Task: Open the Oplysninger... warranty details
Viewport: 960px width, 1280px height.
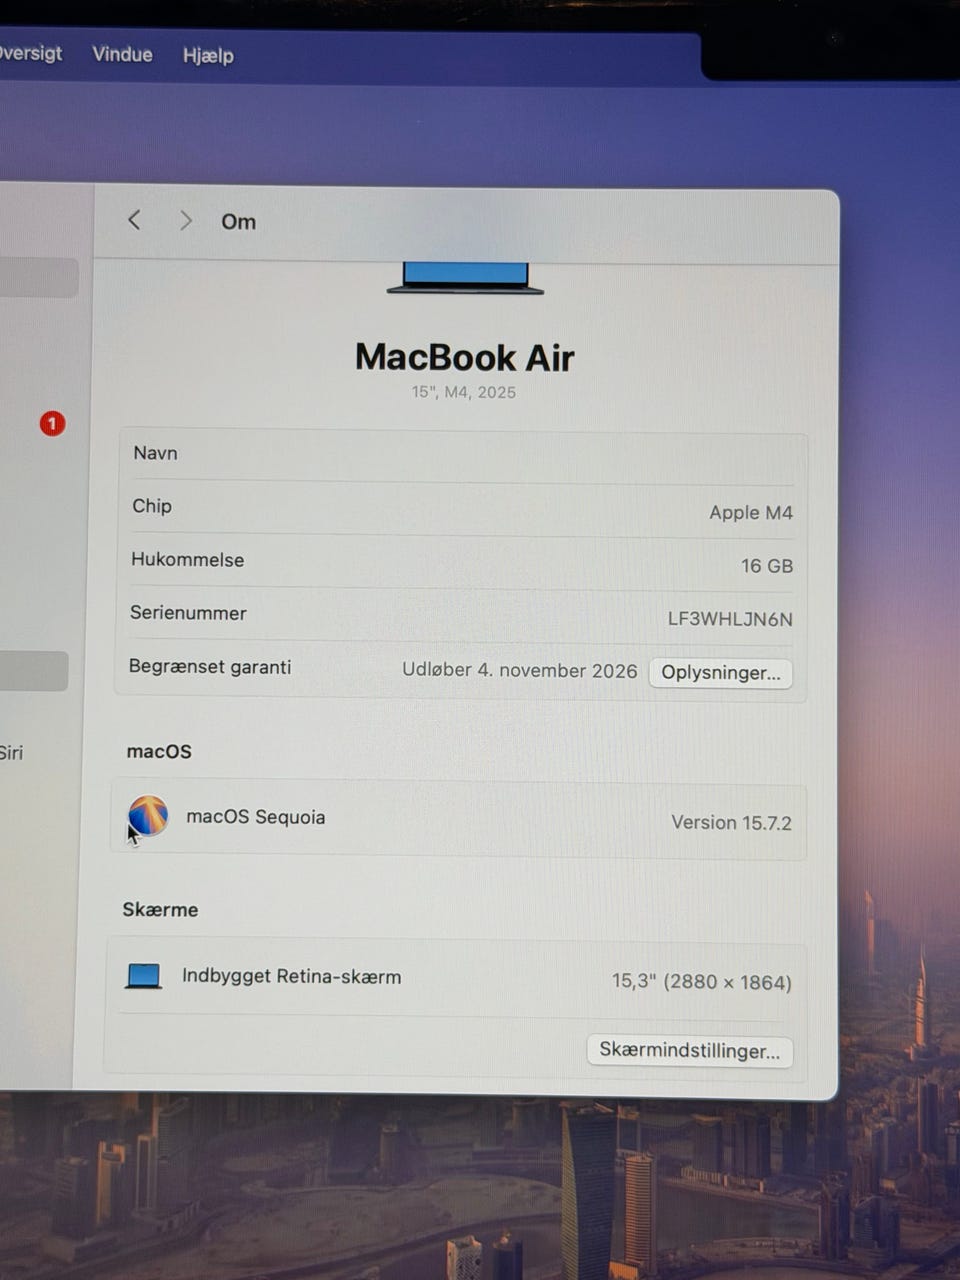Action: (721, 673)
